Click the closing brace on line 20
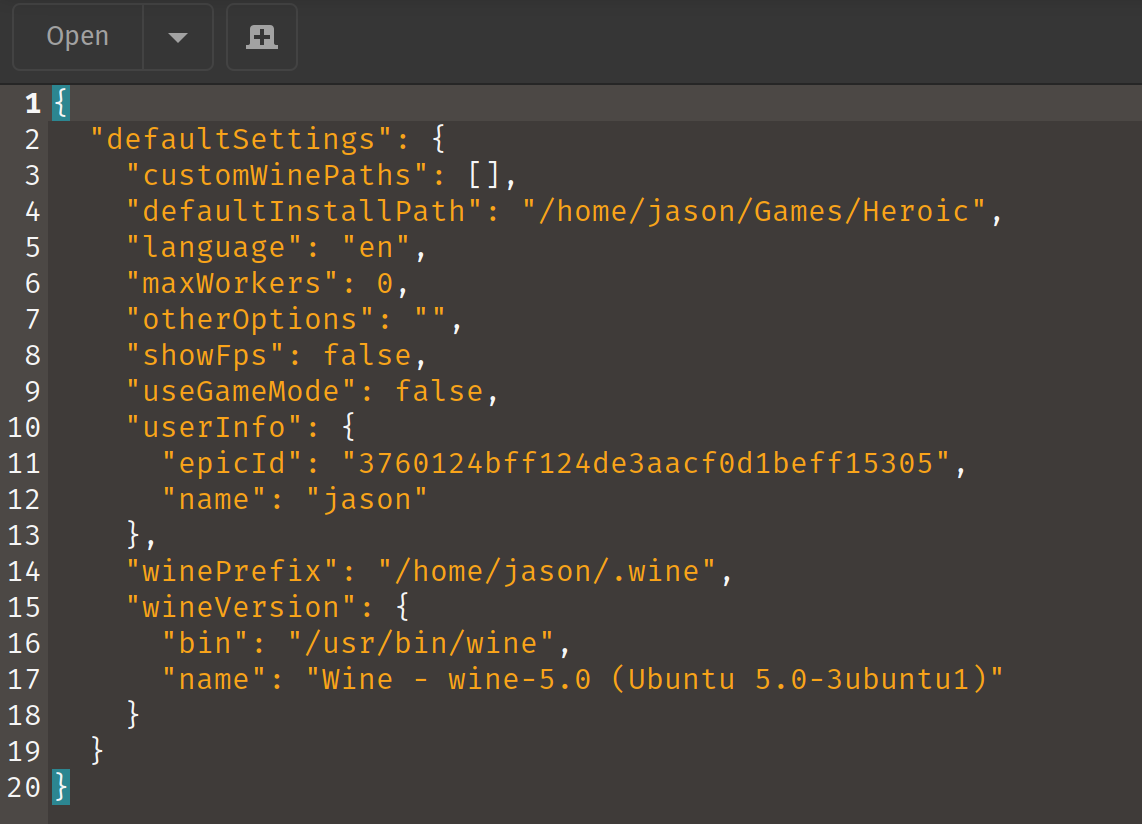Image resolution: width=1142 pixels, height=824 pixels. tap(62, 788)
